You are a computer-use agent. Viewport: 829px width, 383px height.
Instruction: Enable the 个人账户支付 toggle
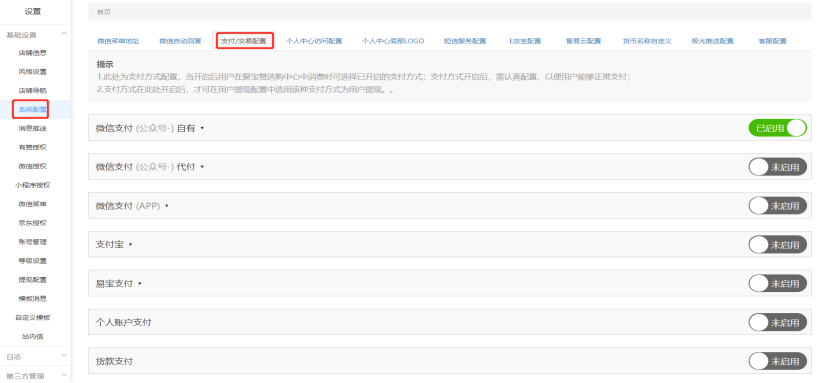click(x=777, y=322)
